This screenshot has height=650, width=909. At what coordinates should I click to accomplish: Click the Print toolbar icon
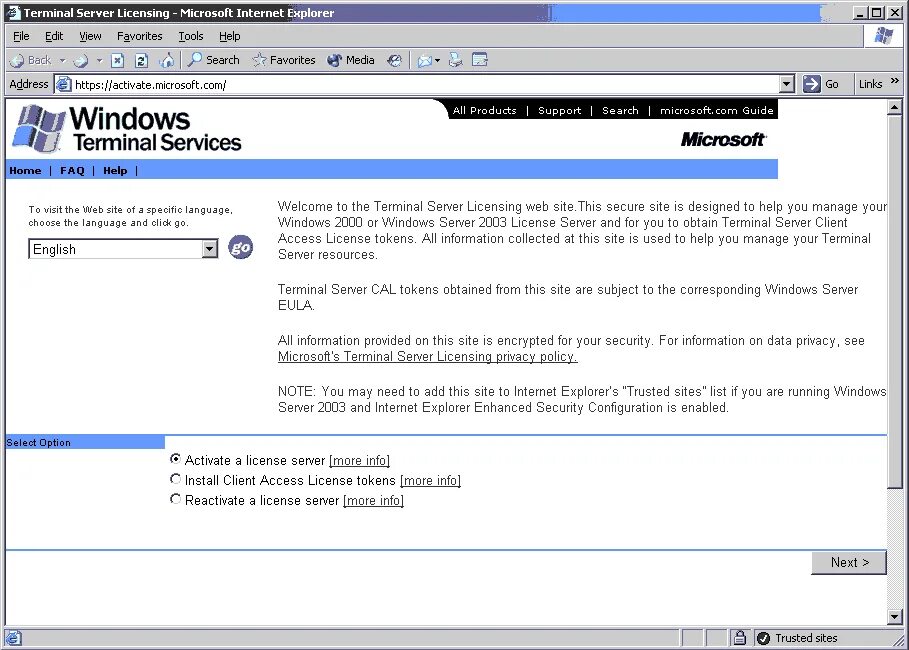456,60
